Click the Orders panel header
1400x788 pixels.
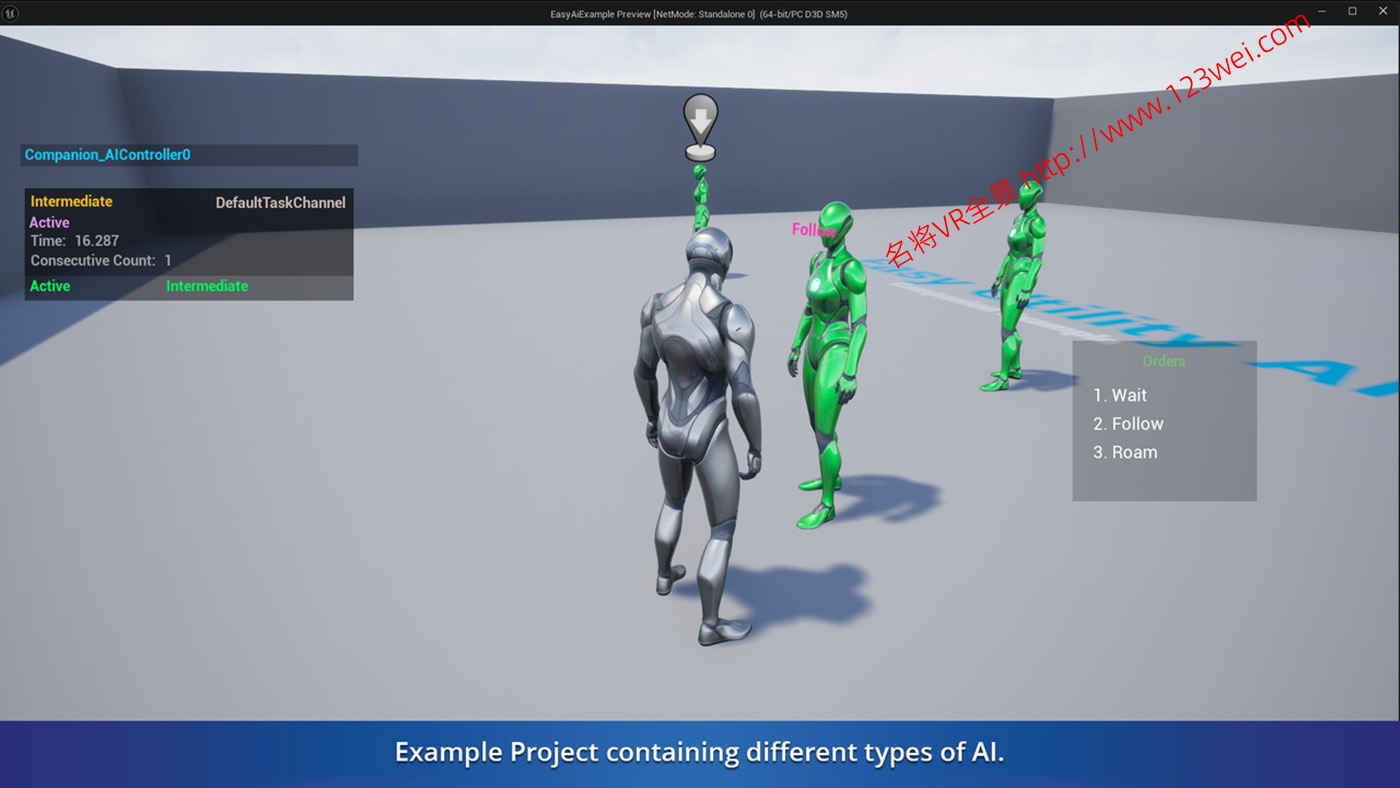click(1163, 361)
